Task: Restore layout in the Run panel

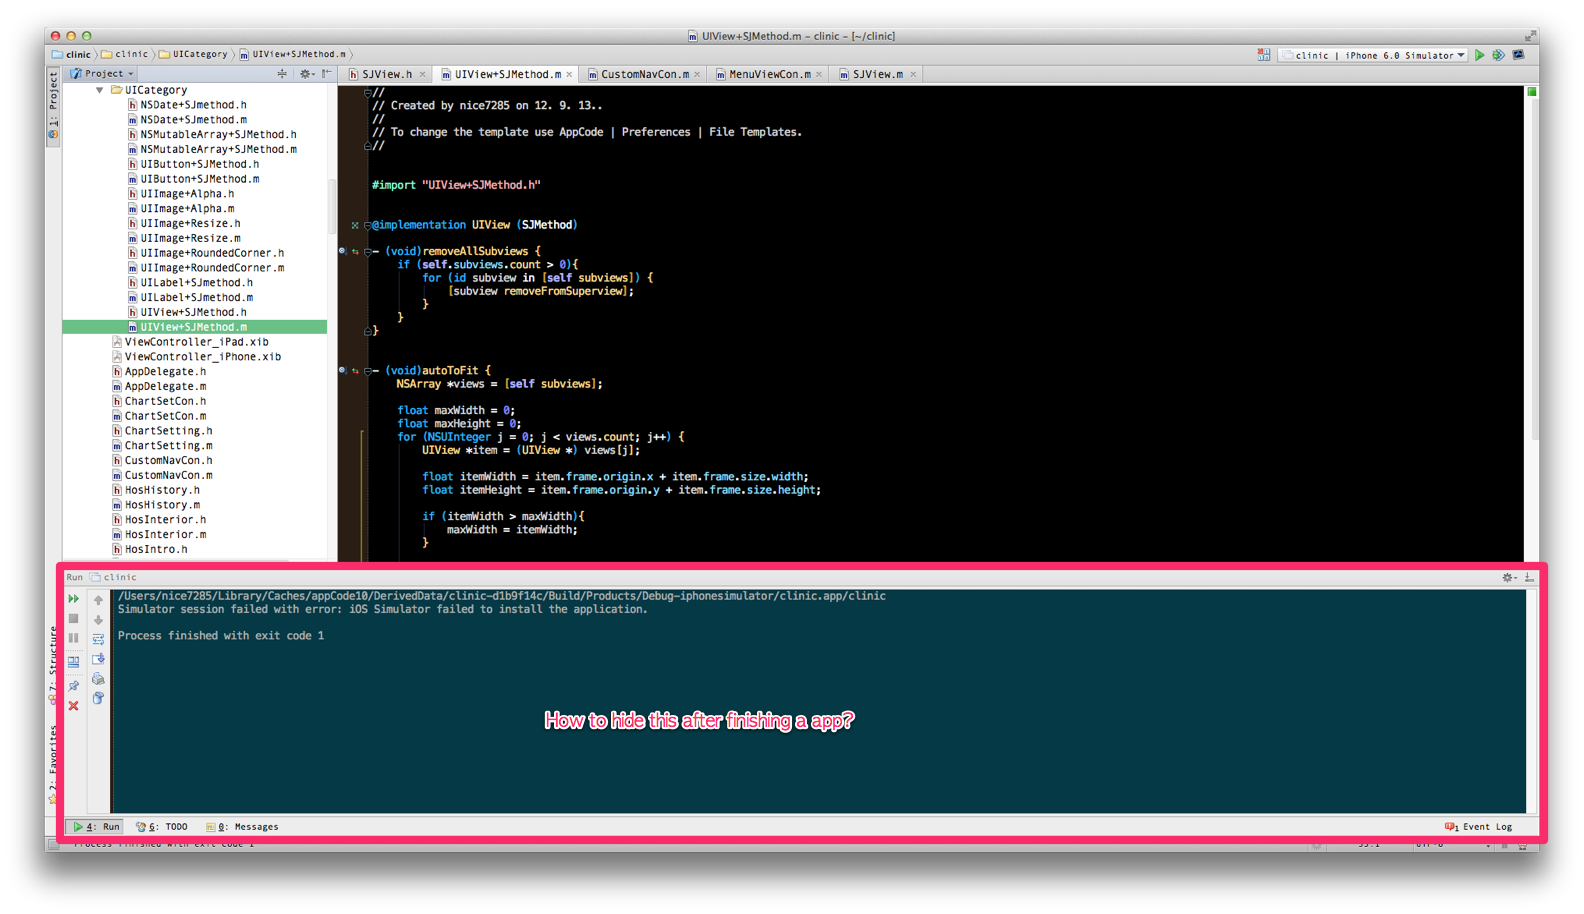Action: tap(74, 661)
